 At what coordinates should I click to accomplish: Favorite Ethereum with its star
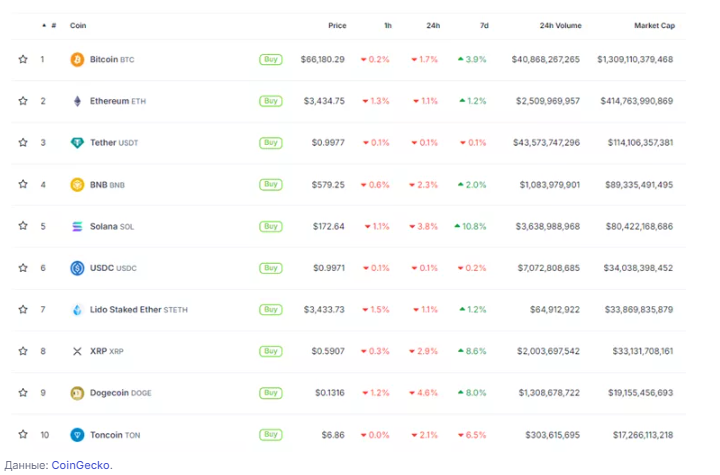(x=23, y=101)
